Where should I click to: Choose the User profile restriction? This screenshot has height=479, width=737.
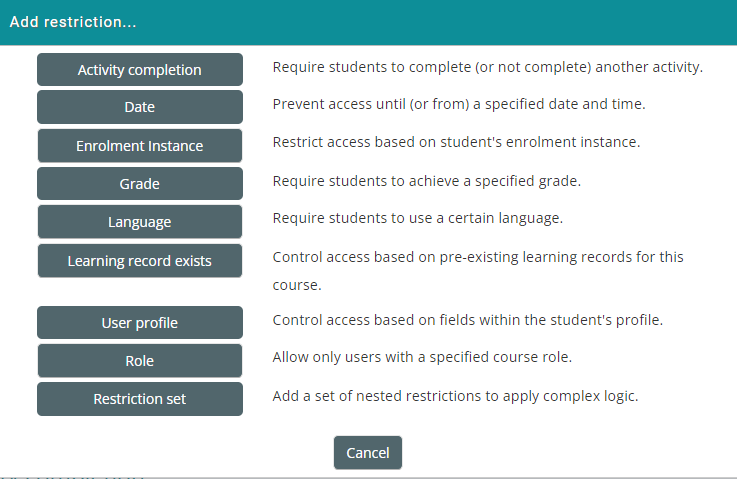point(140,323)
